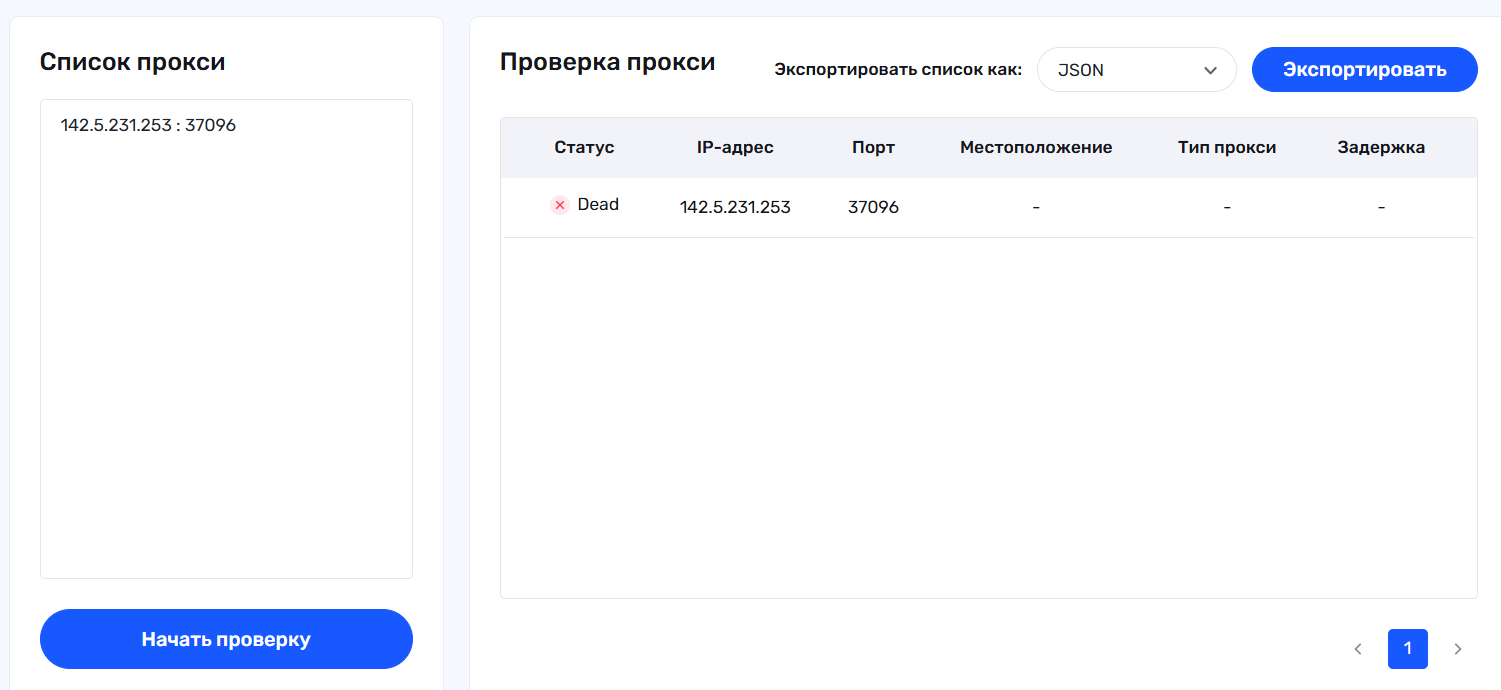The height and width of the screenshot is (690, 1501).
Task: Click the Статус column header
Action: click(x=584, y=148)
